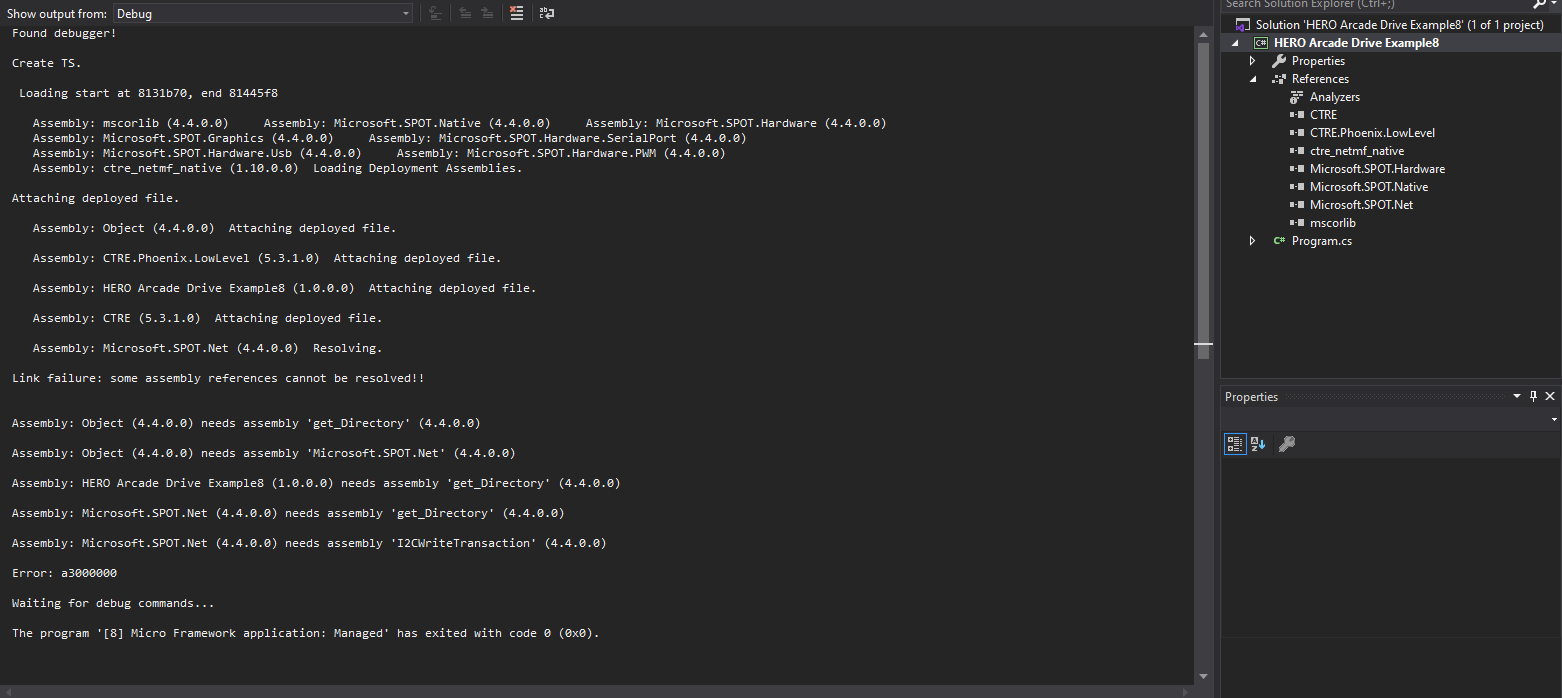1562x698 pixels.
Task: Click the C# file icon beside Program.cs
Action: [x=1279, y=241]
